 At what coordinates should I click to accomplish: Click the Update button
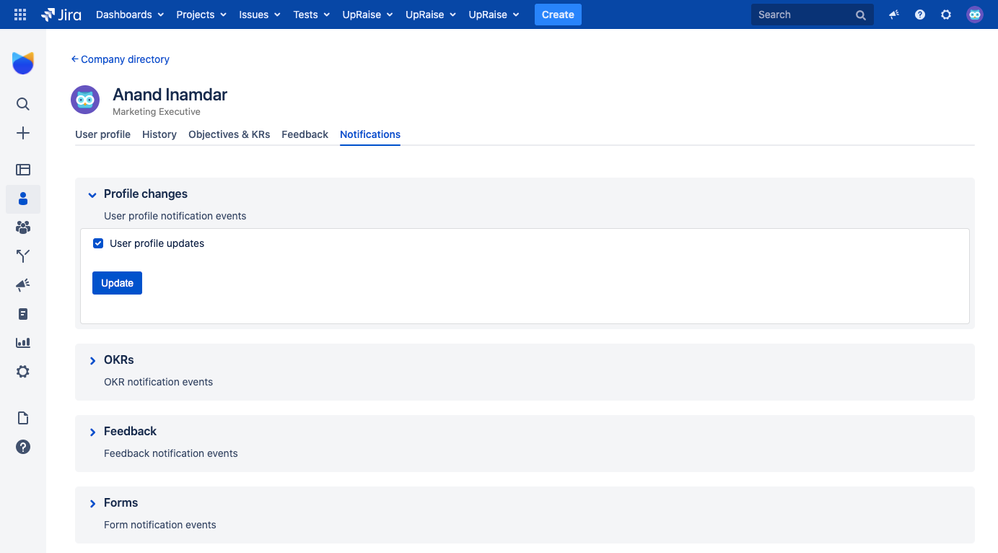[117, 283]
